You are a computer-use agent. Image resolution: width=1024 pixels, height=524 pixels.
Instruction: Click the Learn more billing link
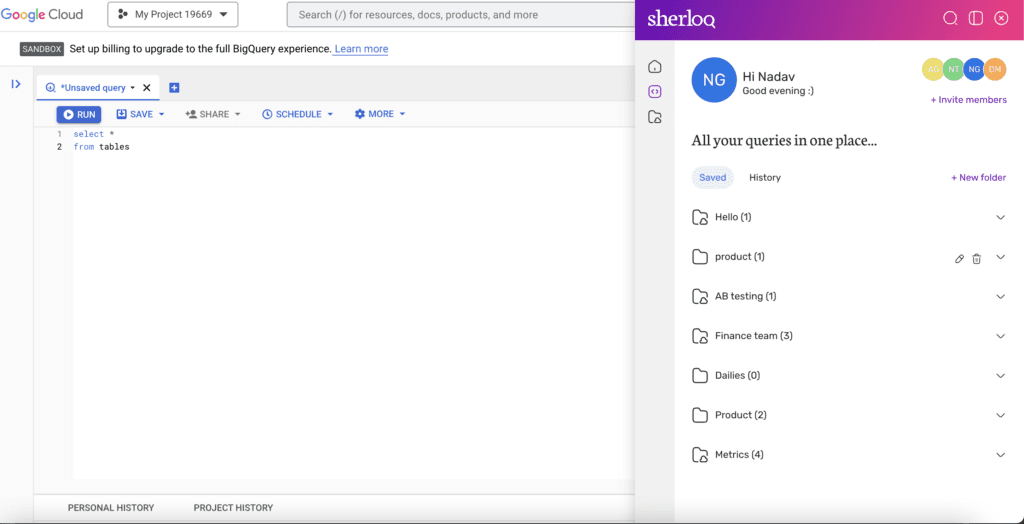coord(361,49)
